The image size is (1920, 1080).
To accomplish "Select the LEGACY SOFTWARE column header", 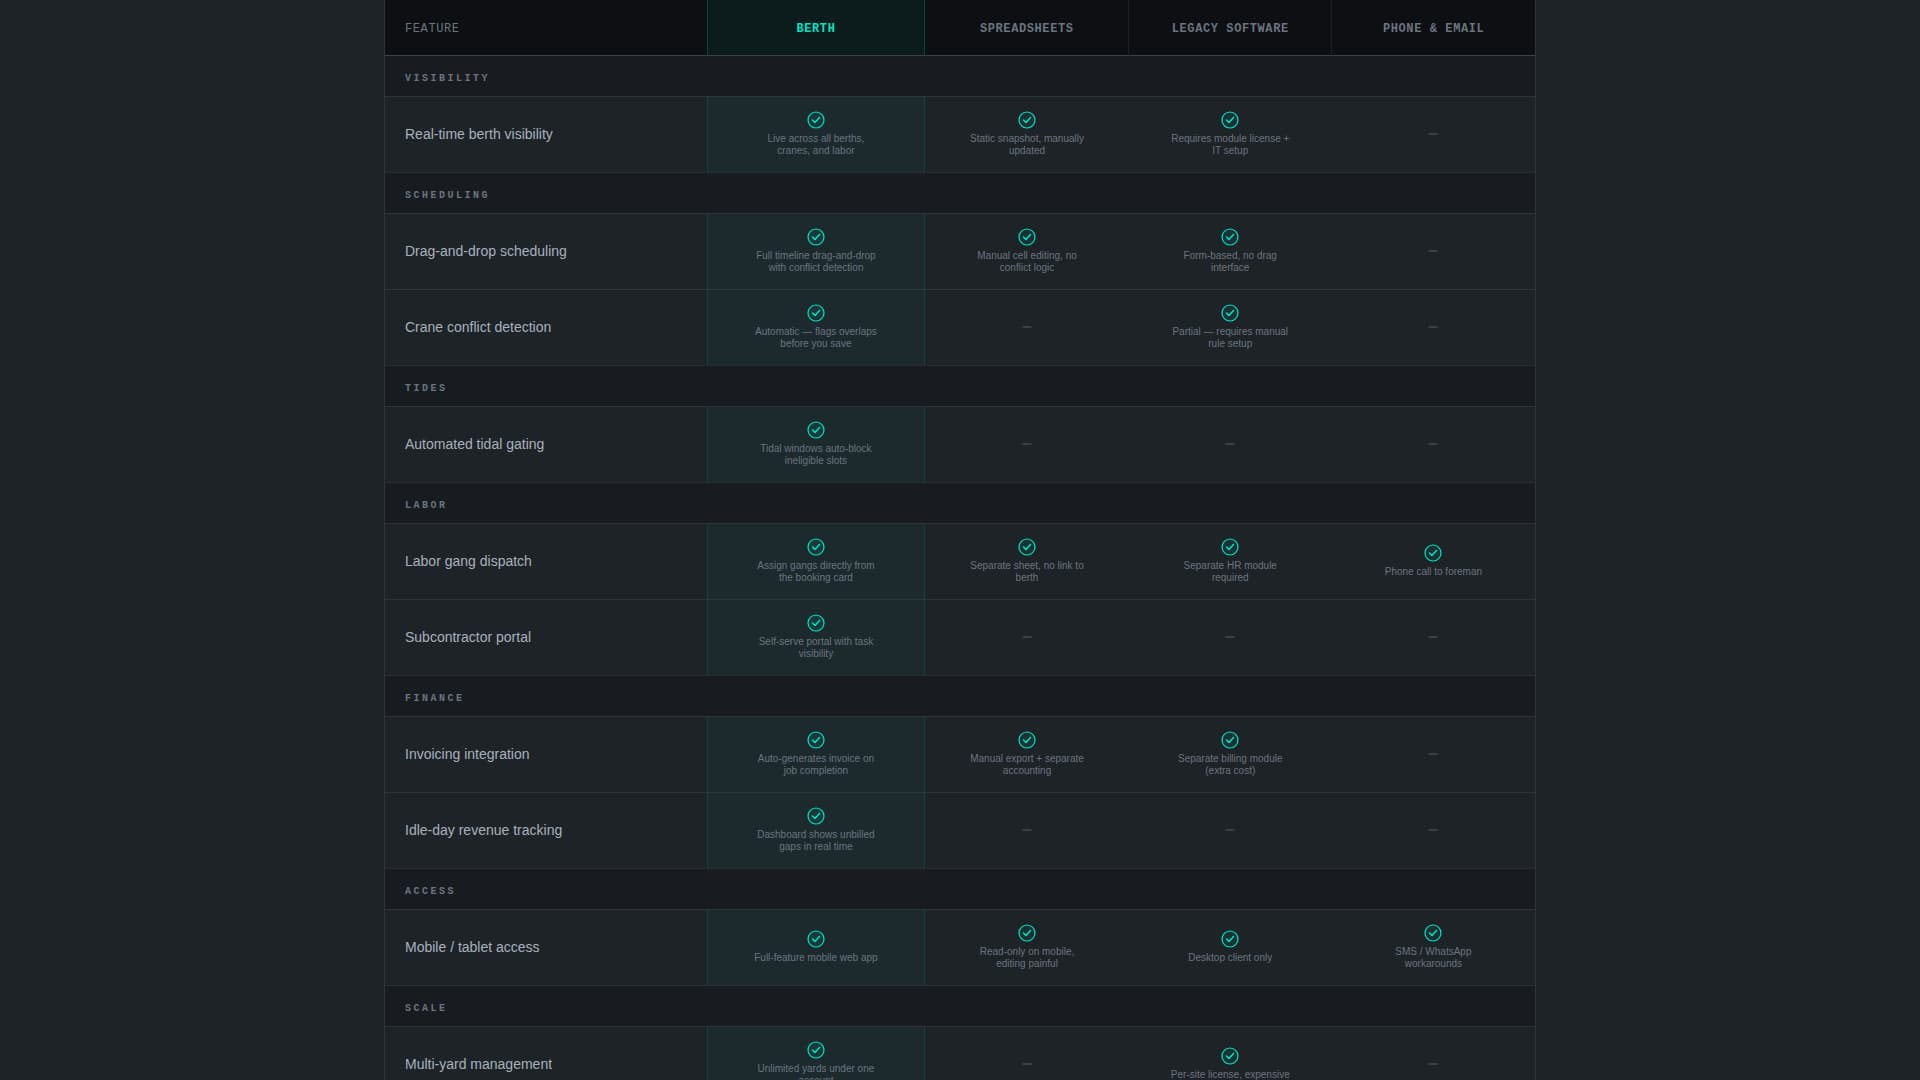I will click(1230, 28).
